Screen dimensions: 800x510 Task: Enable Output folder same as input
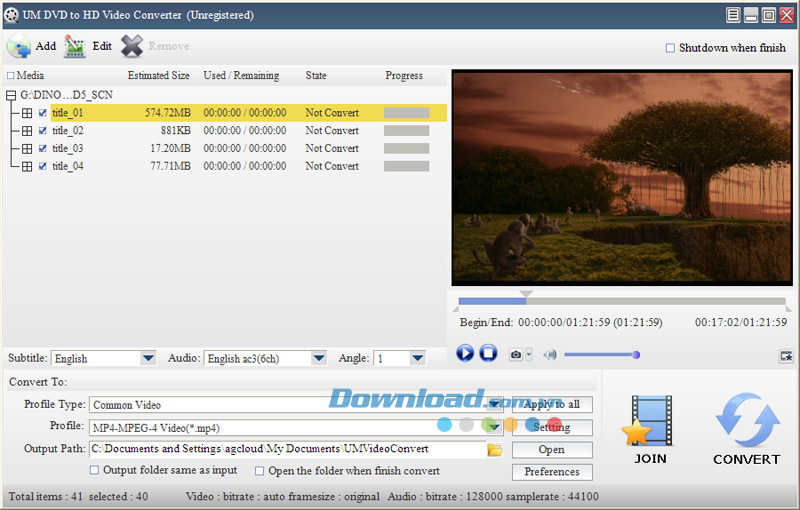[x=94, y=470]
